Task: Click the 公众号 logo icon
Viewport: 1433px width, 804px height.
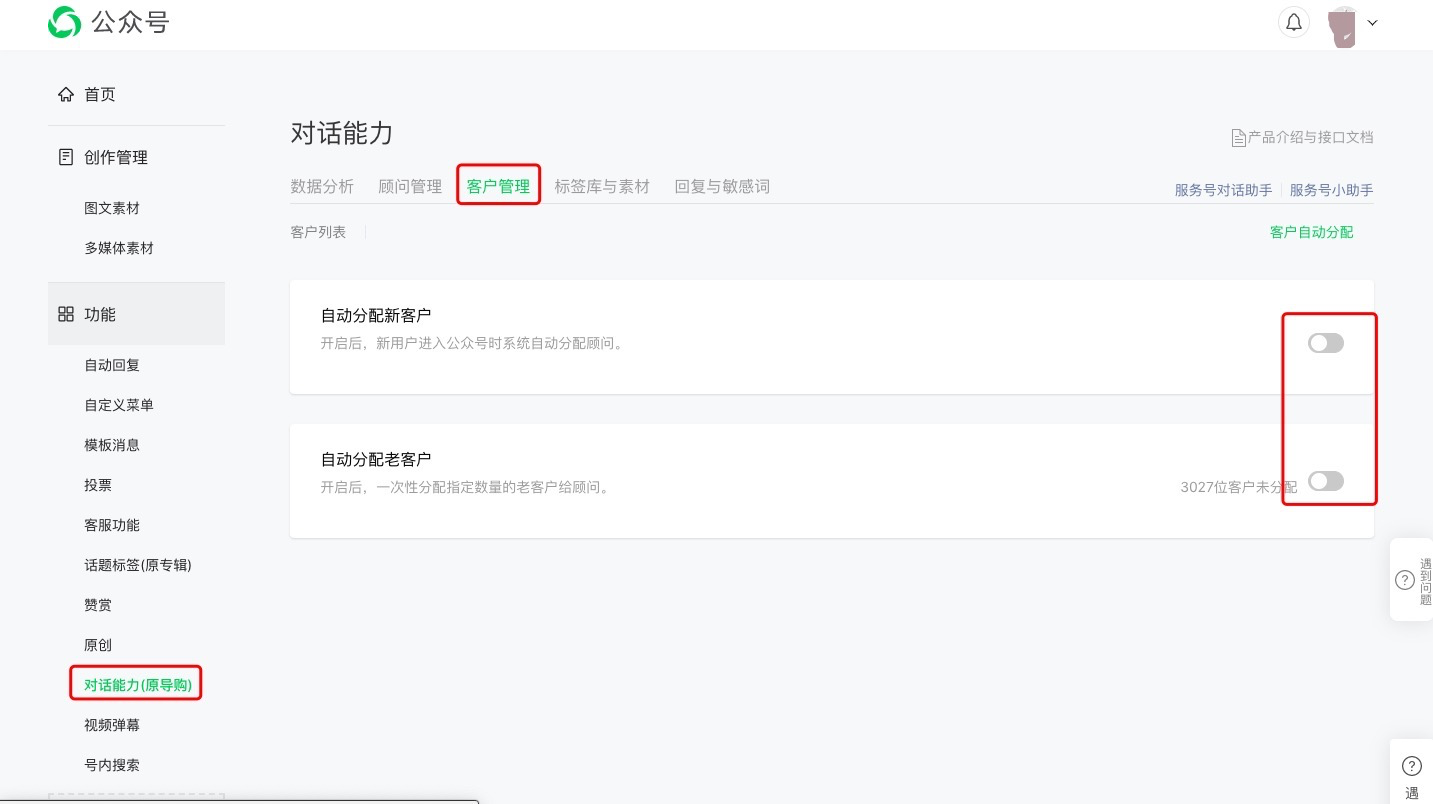Action: (63, 22)
